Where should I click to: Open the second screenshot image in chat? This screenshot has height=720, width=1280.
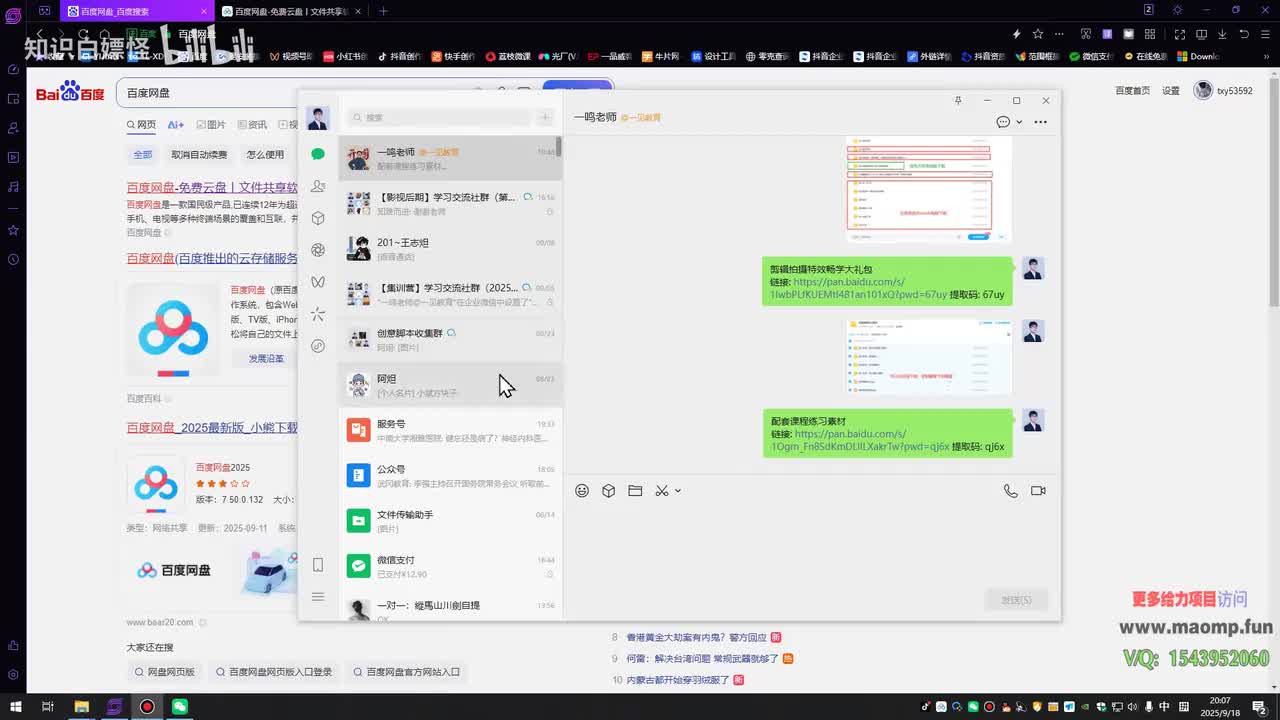pyautogui.click(x=928, y=356)
